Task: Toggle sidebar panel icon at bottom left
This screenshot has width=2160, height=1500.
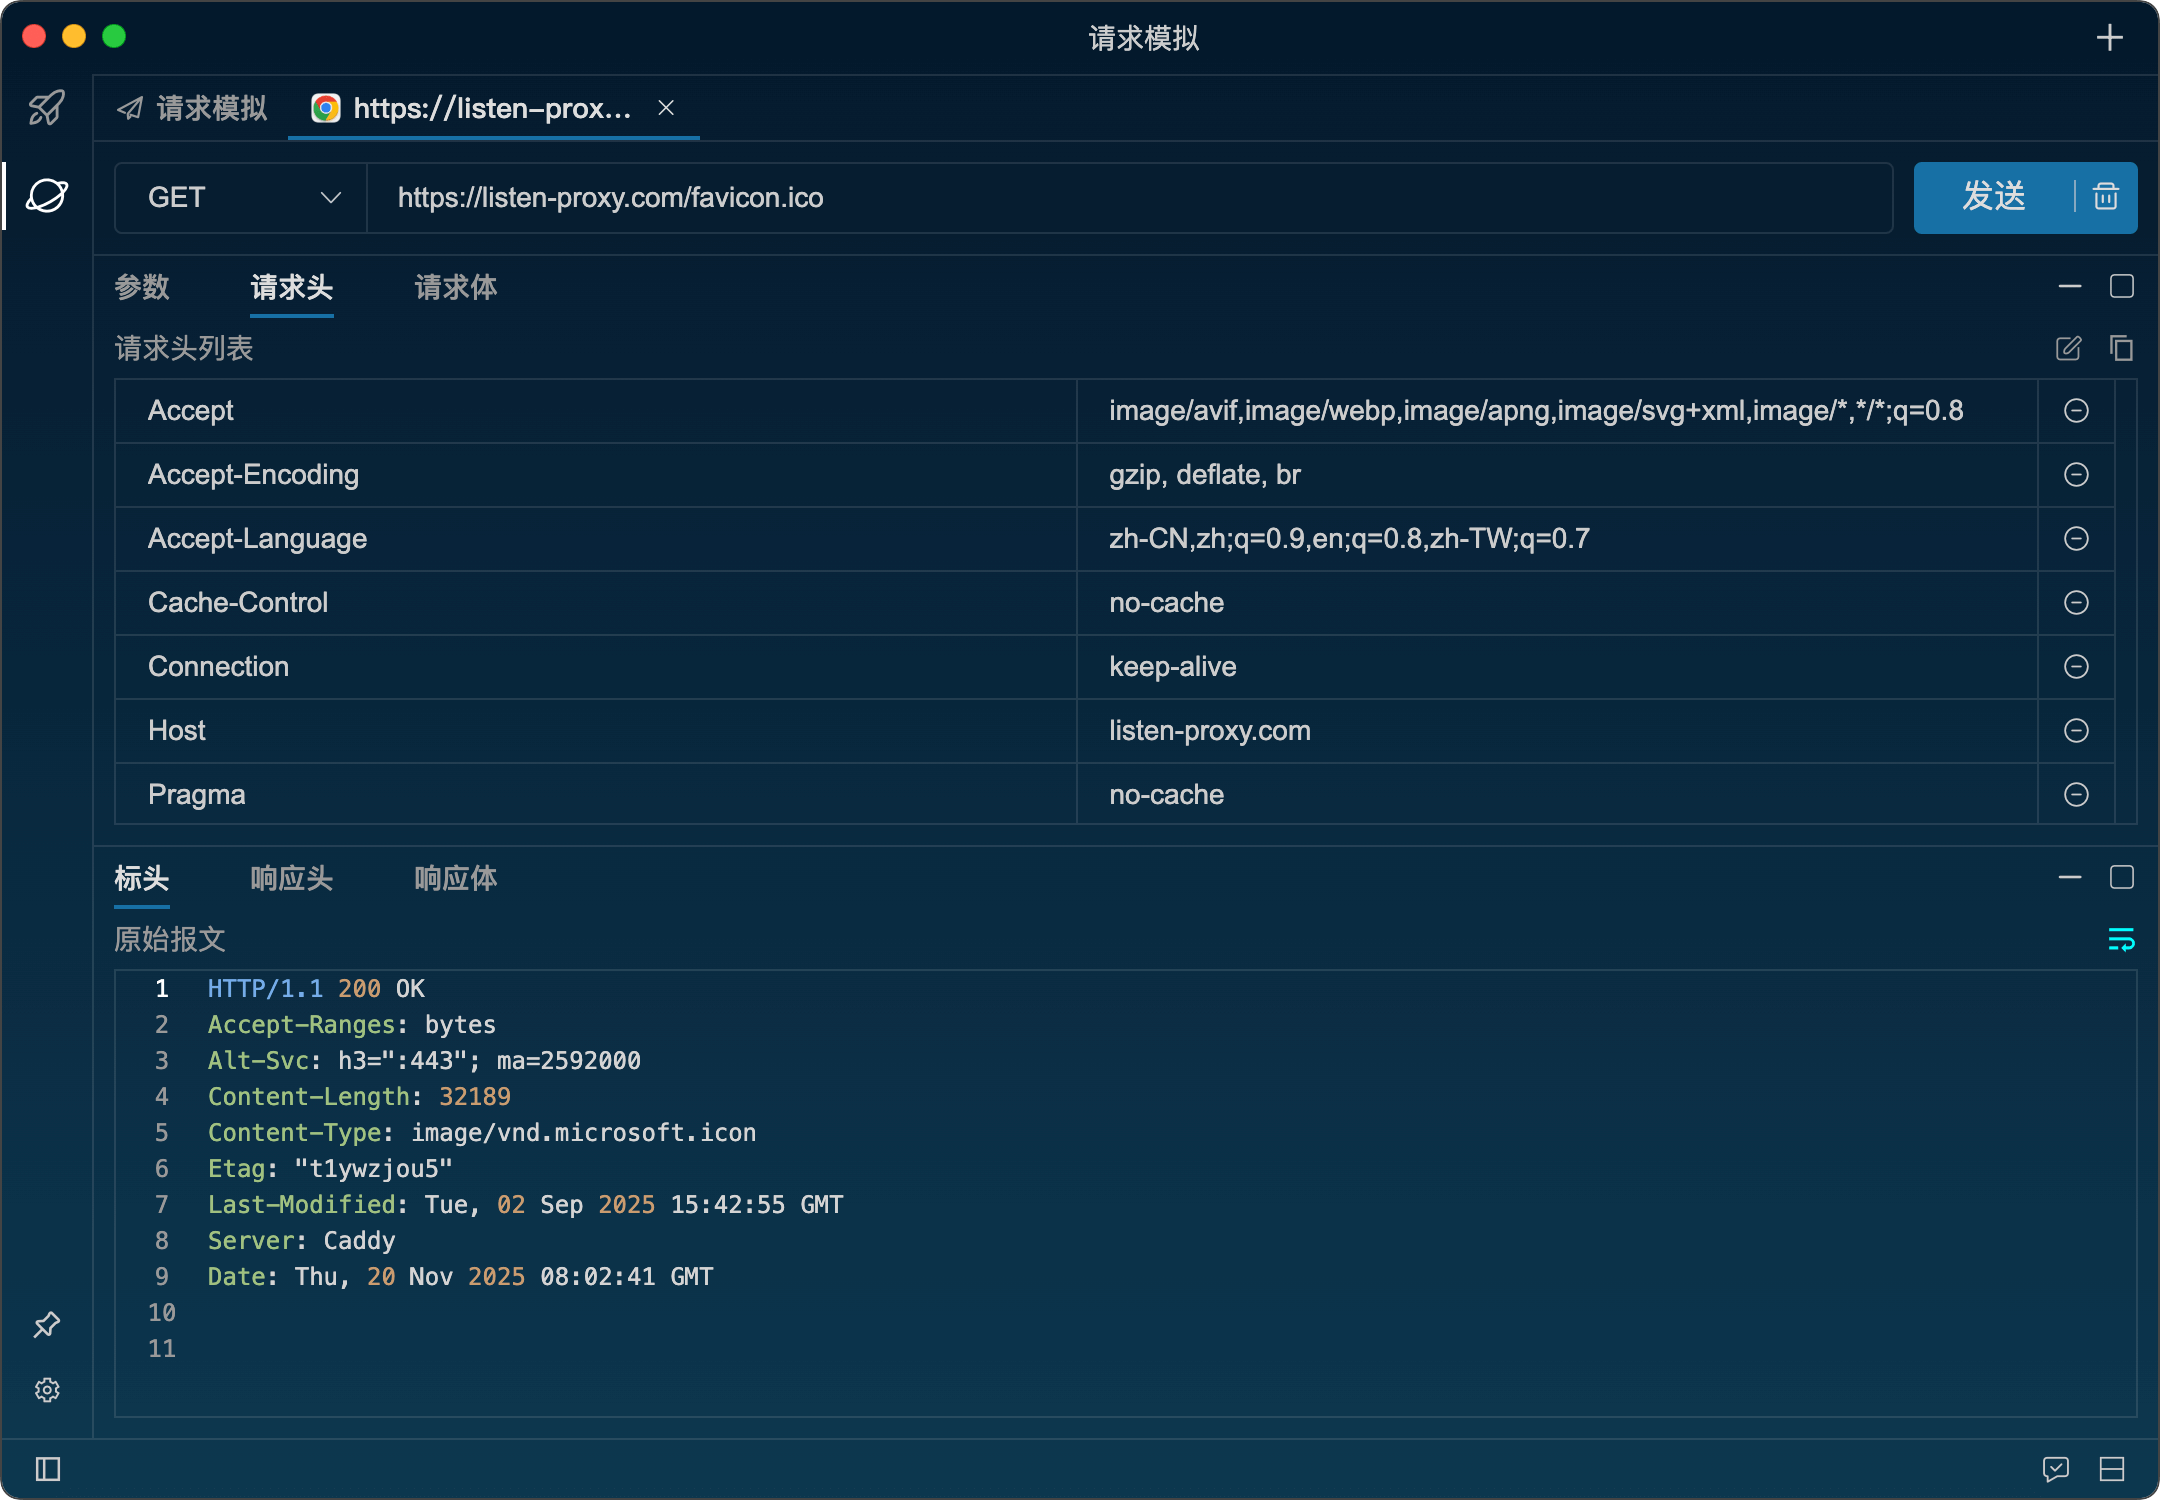Action: click(x=47, y=1469)
